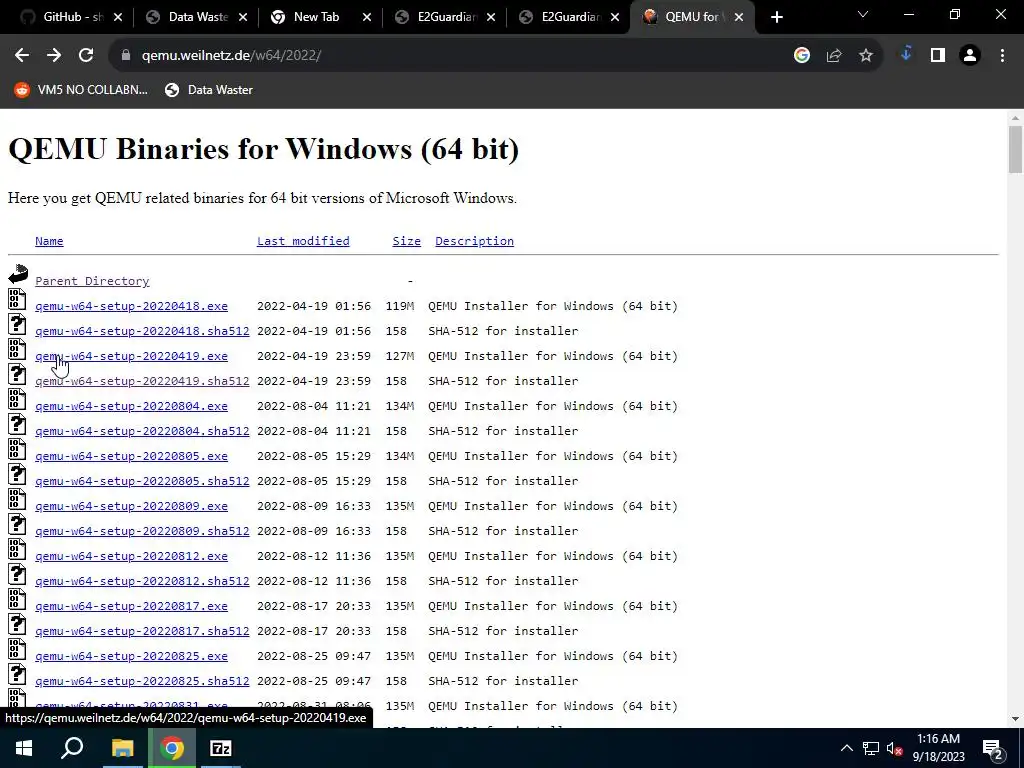Screen dimensions: 1024x768
Task: Click unknown file icon for 20220812.sha512
Action: (x=17, y=575)
